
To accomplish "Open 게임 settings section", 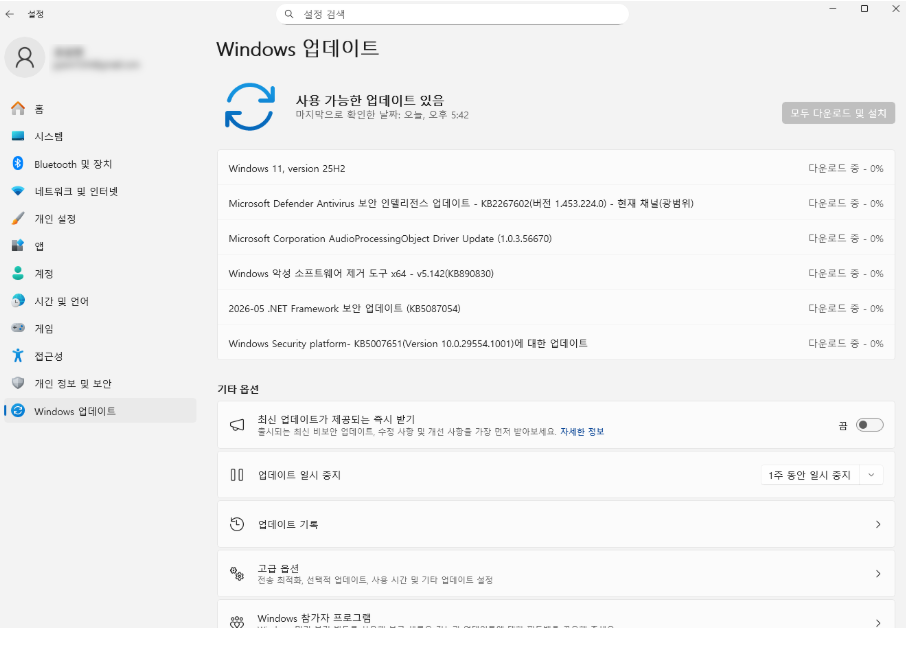I will (x=100, y=328).
